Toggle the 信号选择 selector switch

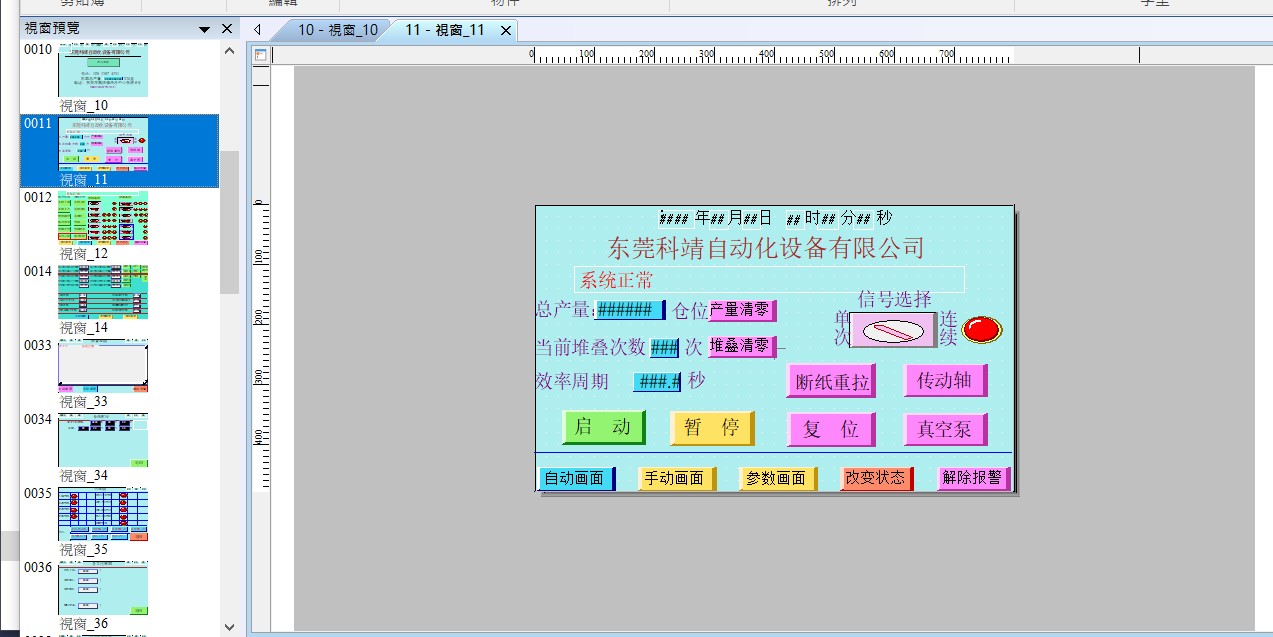pyautogui.click(x=893, y=330)
